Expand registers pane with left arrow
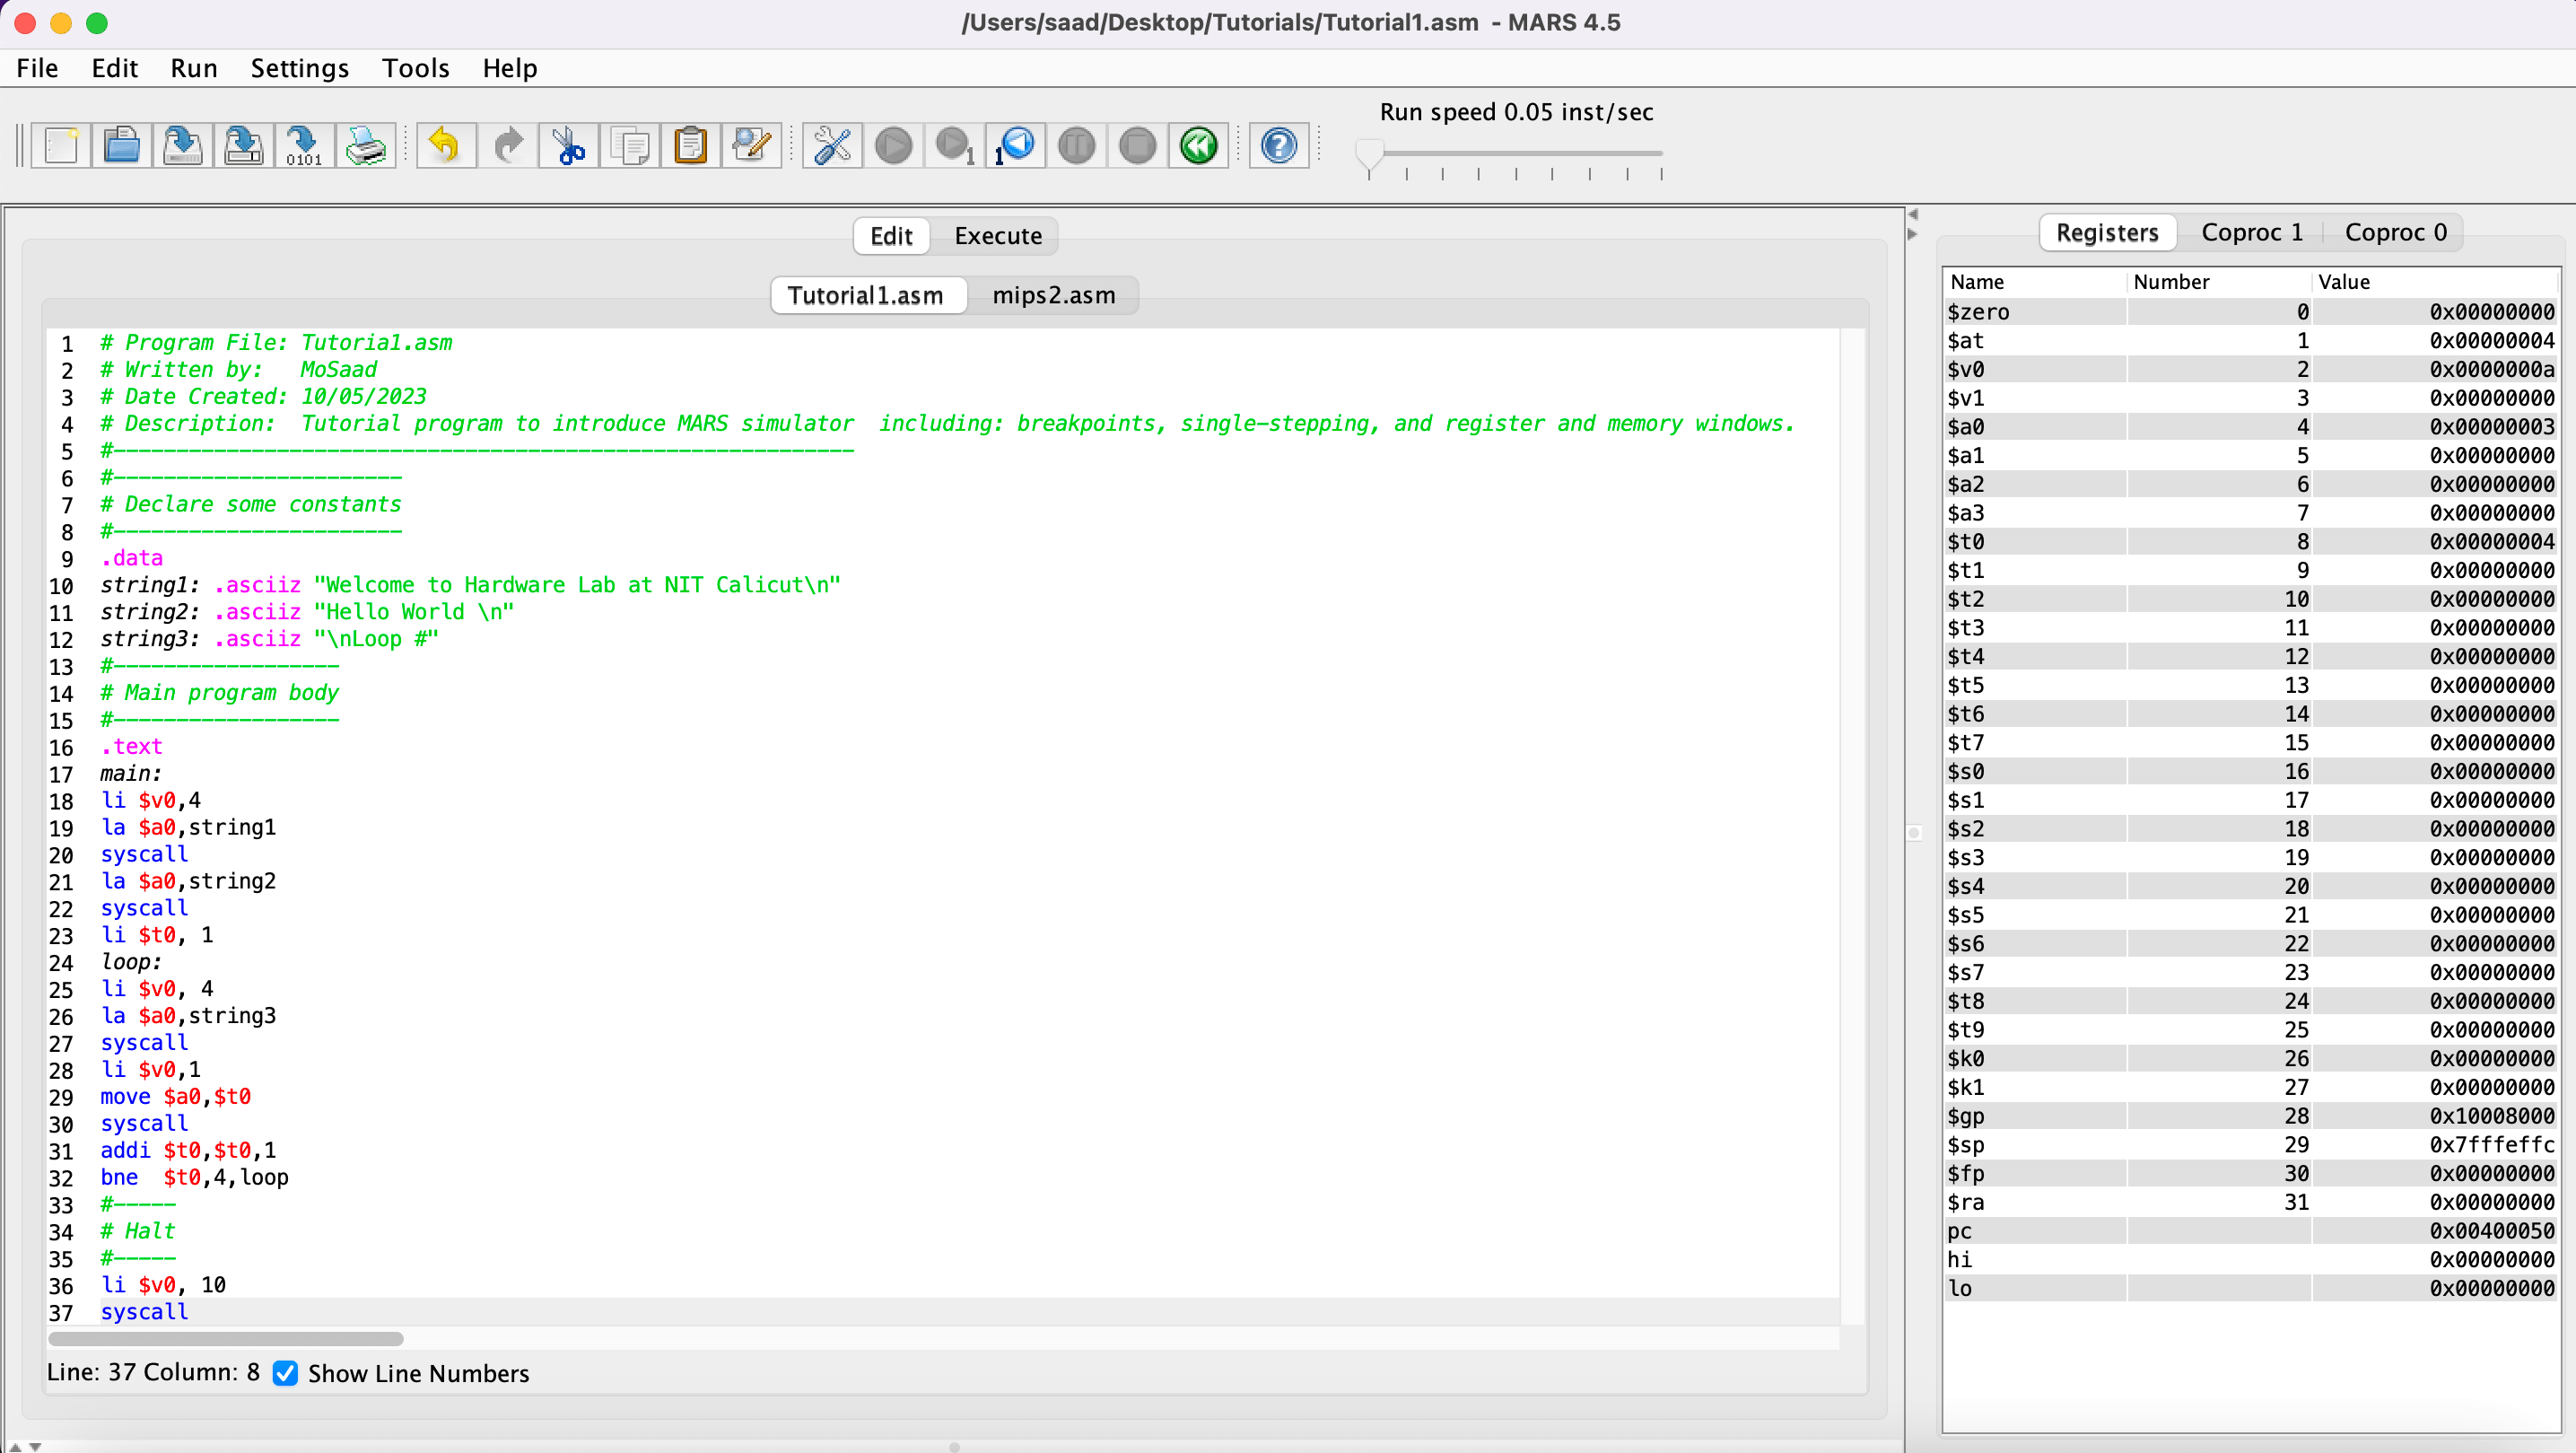The width and height of the screenshot is (2576, 1453). coord(1912,214)
